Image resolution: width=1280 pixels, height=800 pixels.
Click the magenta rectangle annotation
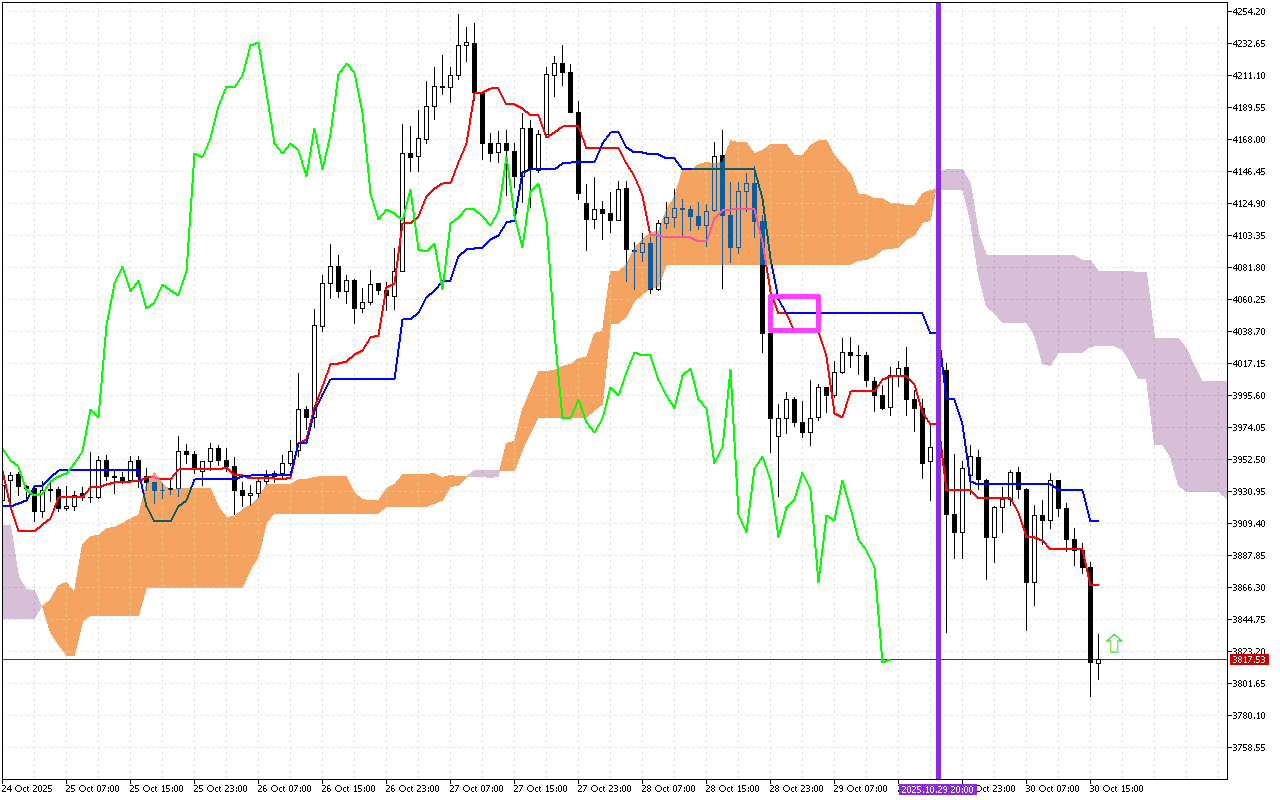[795, 312]
